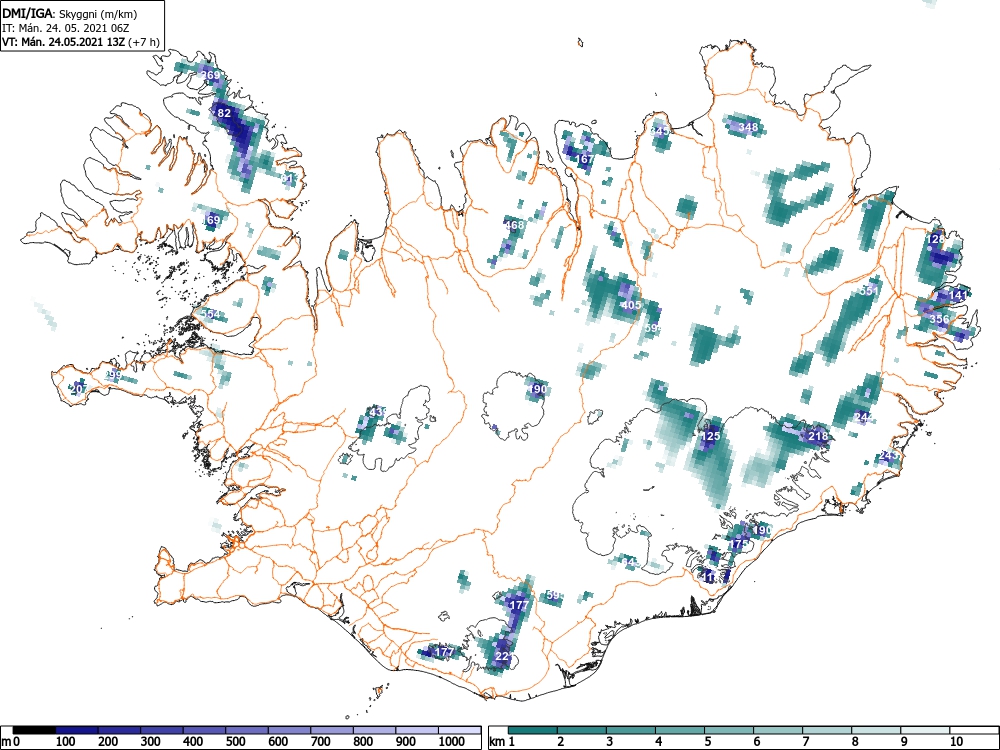Image resolution: width=1000 pixels, height=750 pixels.
Task: Click the '300' tick on the meter legend
Action: (x=151, y=741)
